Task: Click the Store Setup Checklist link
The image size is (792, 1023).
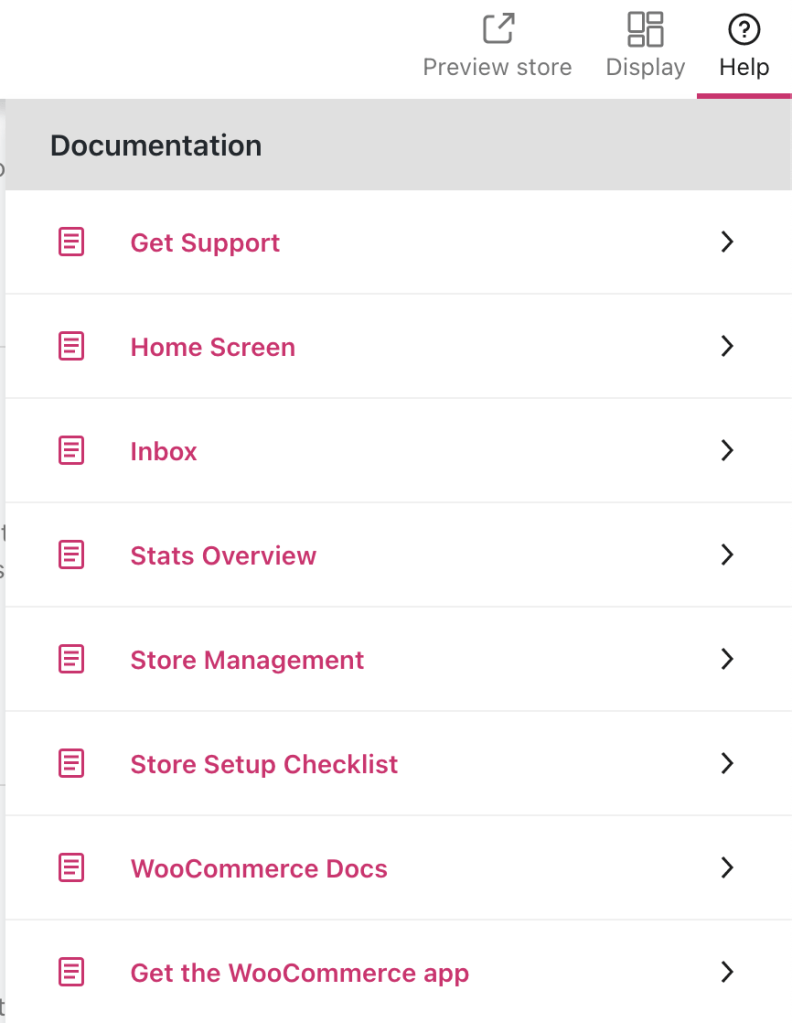Action: click(x=264, y=764)
